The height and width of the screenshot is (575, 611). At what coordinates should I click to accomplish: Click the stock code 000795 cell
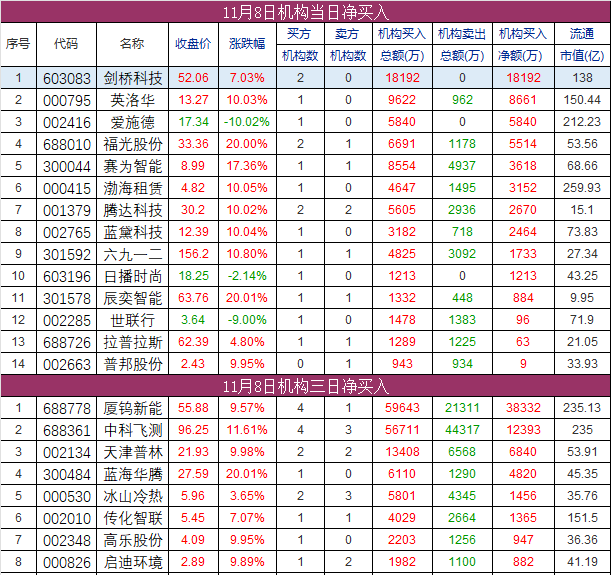point(66,99)
